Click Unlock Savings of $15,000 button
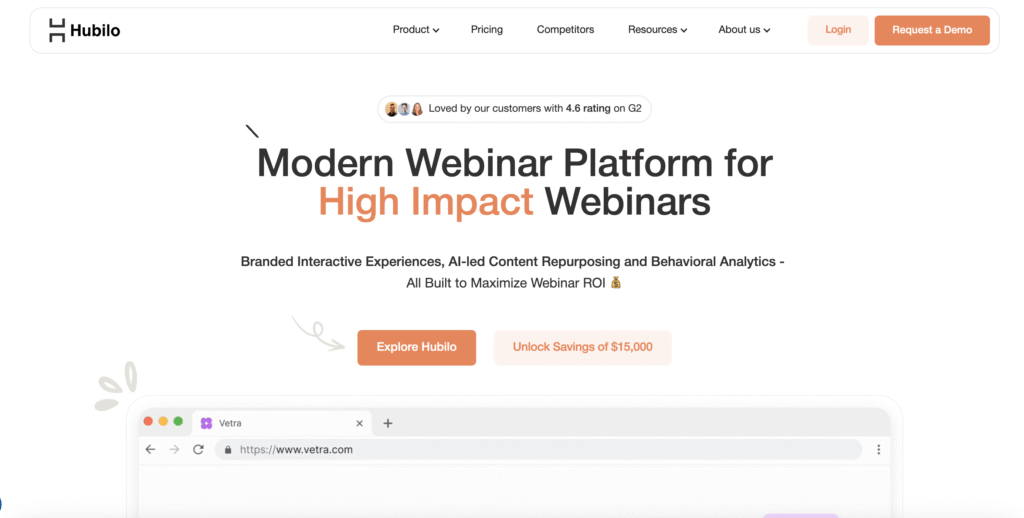The height and width of the screenshot is (518, 1024). (583, 348)
